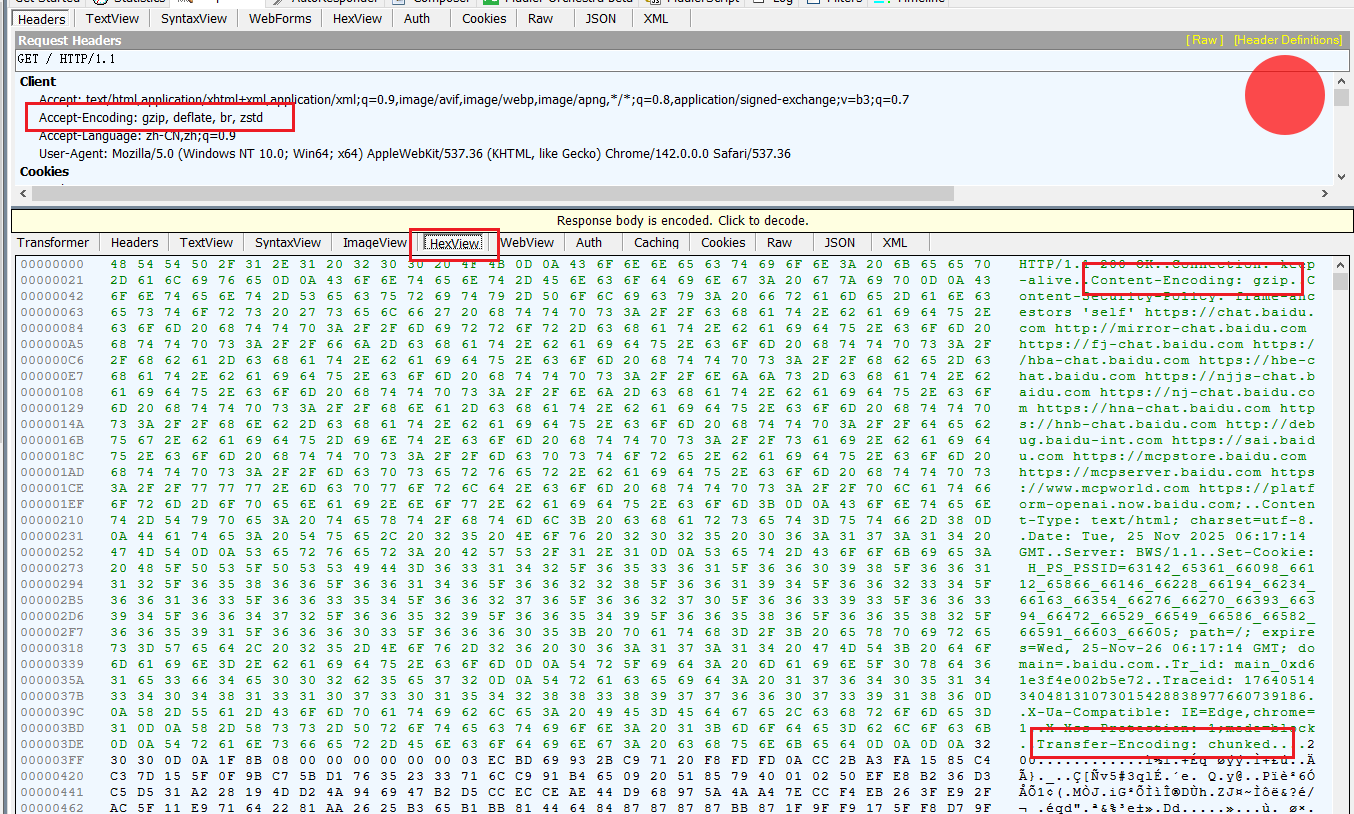Click the [Raw] link in Request Headers
1354x814 pixels.
1204,40
